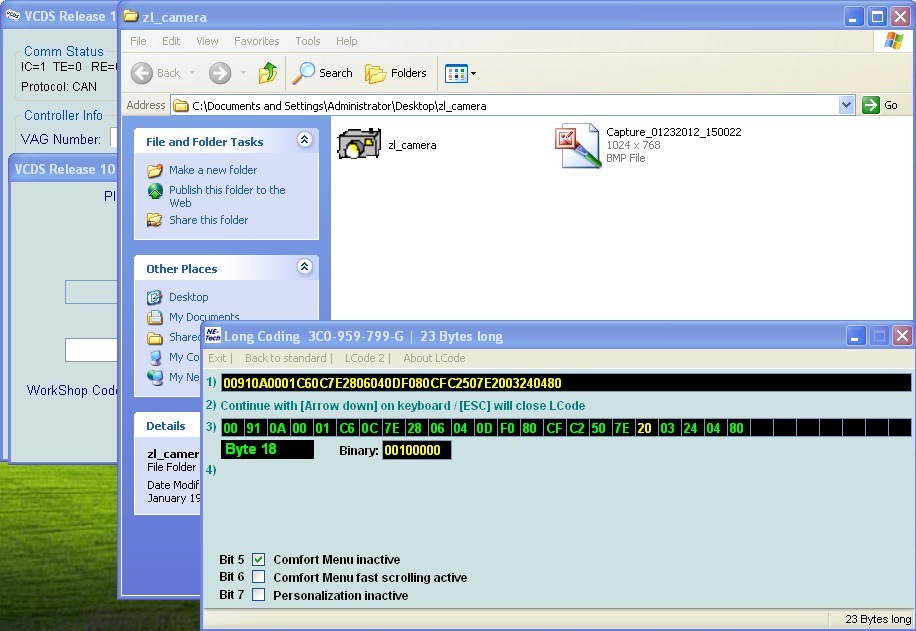
Task: Click the Share this folder icon
Action: [x=155, y=220]
